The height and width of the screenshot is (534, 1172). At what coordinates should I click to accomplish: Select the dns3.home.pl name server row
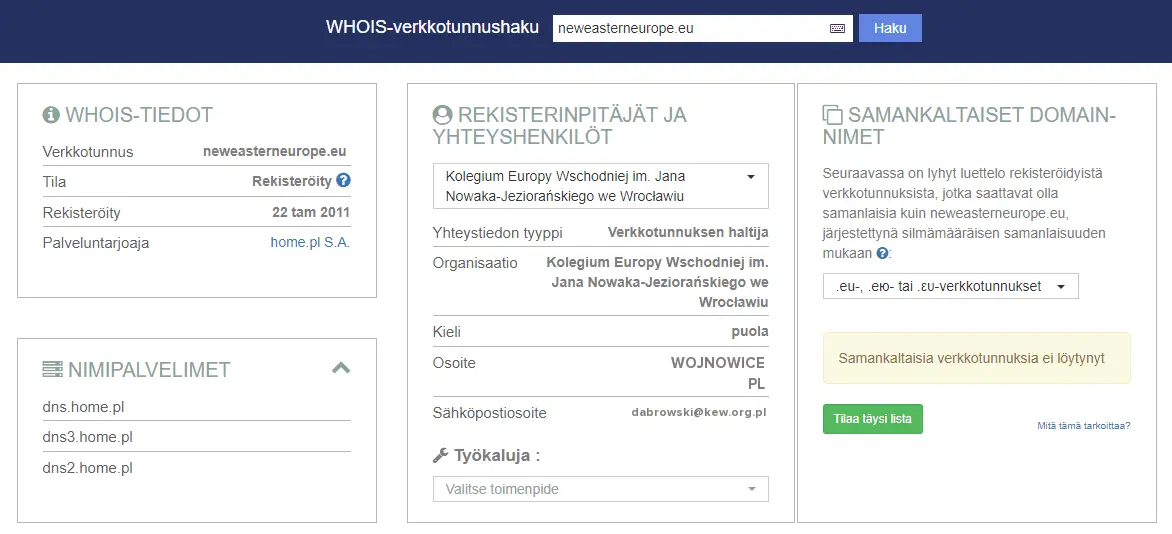pyautogui.click(x=197, y=437)
